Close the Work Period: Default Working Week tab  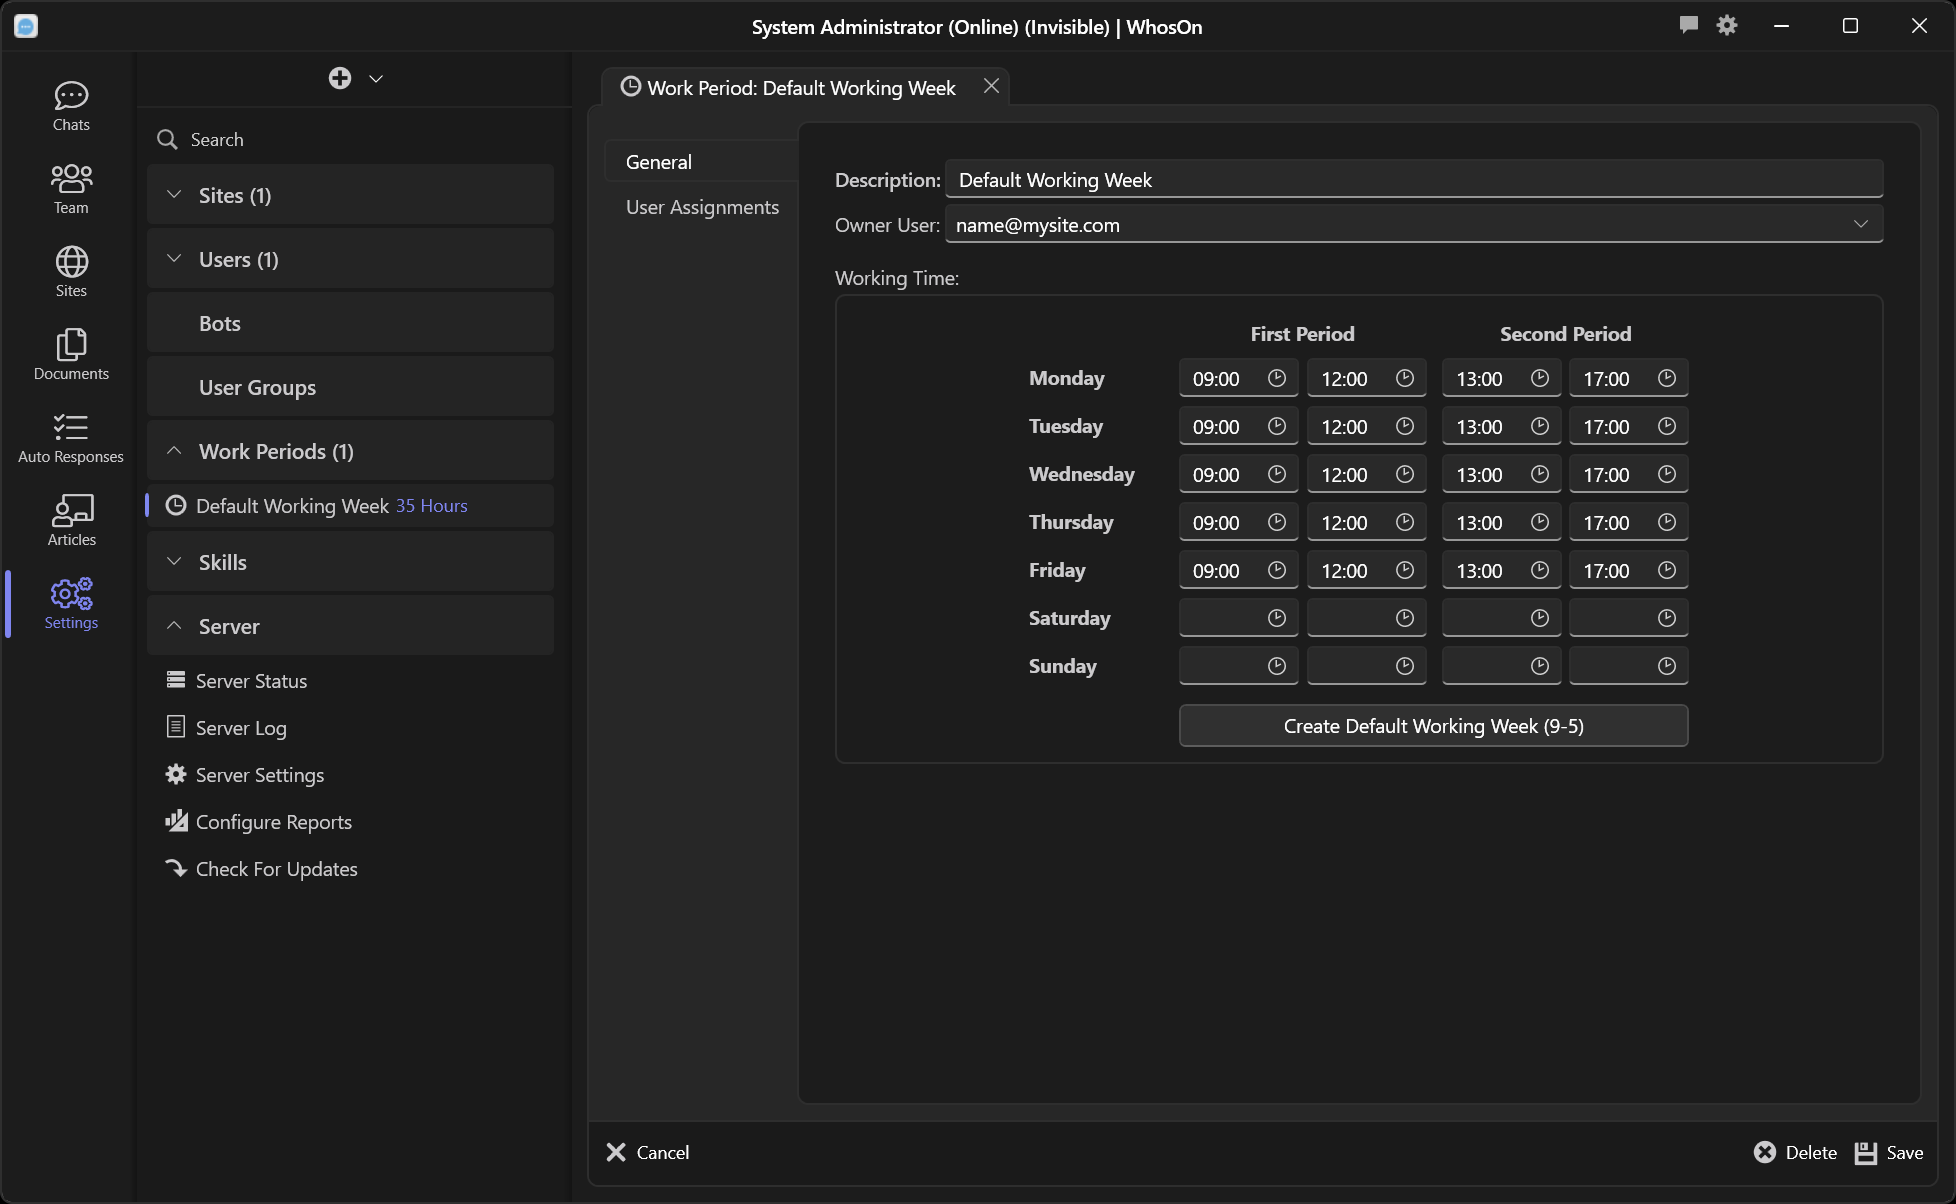tap(991, 86)
